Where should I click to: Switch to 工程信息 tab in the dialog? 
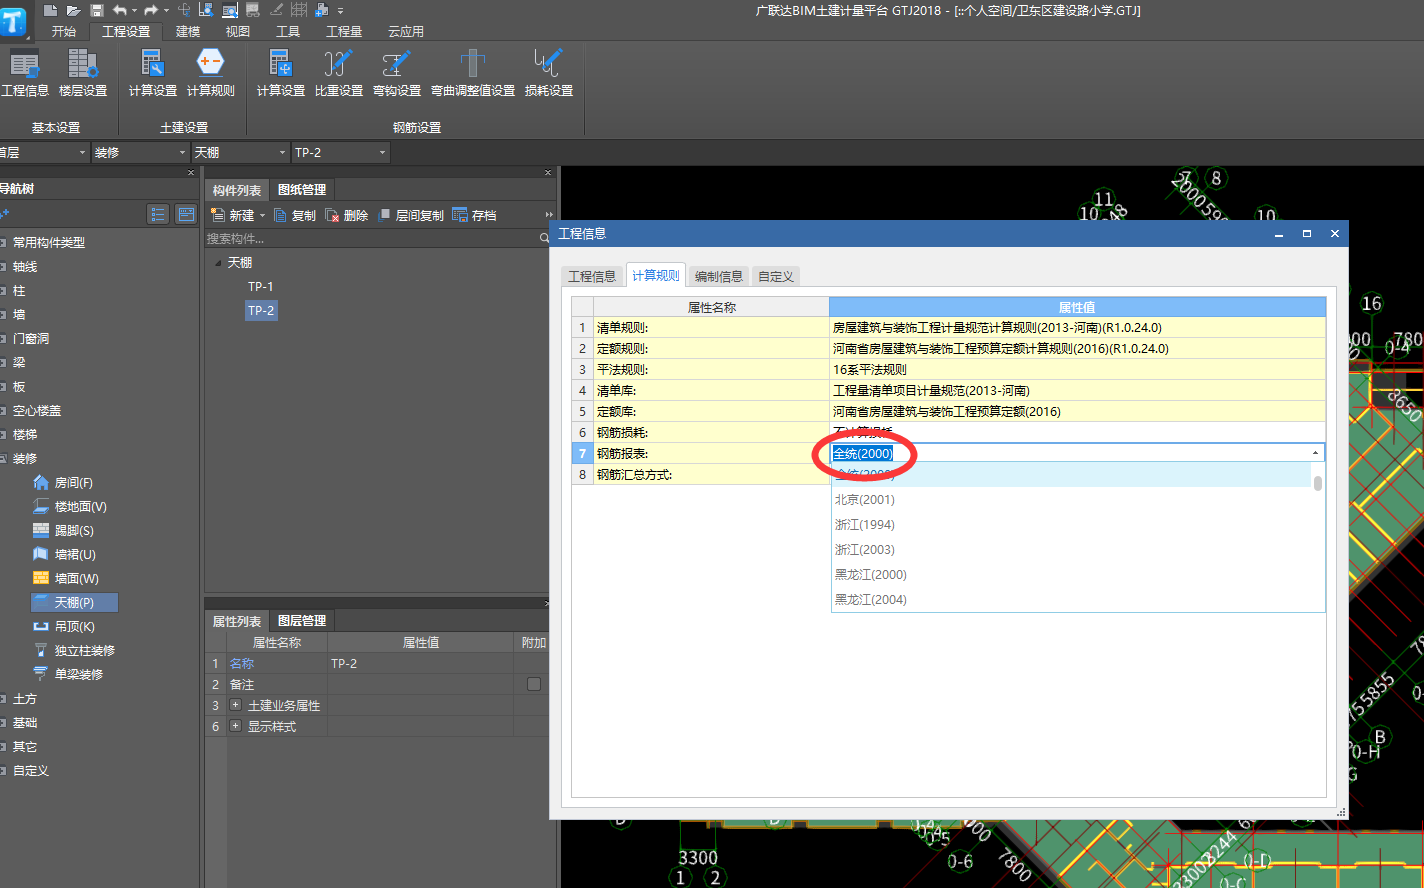(592, 276)
